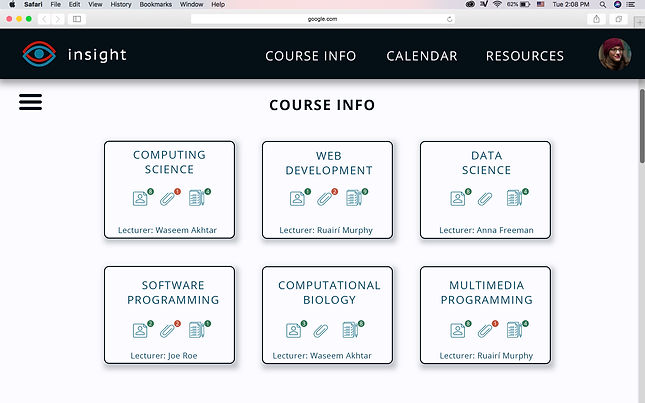Open Computing Science contact profile icon
The width and height of the screenshot is (645, 403).
click(x=140, y=199)
